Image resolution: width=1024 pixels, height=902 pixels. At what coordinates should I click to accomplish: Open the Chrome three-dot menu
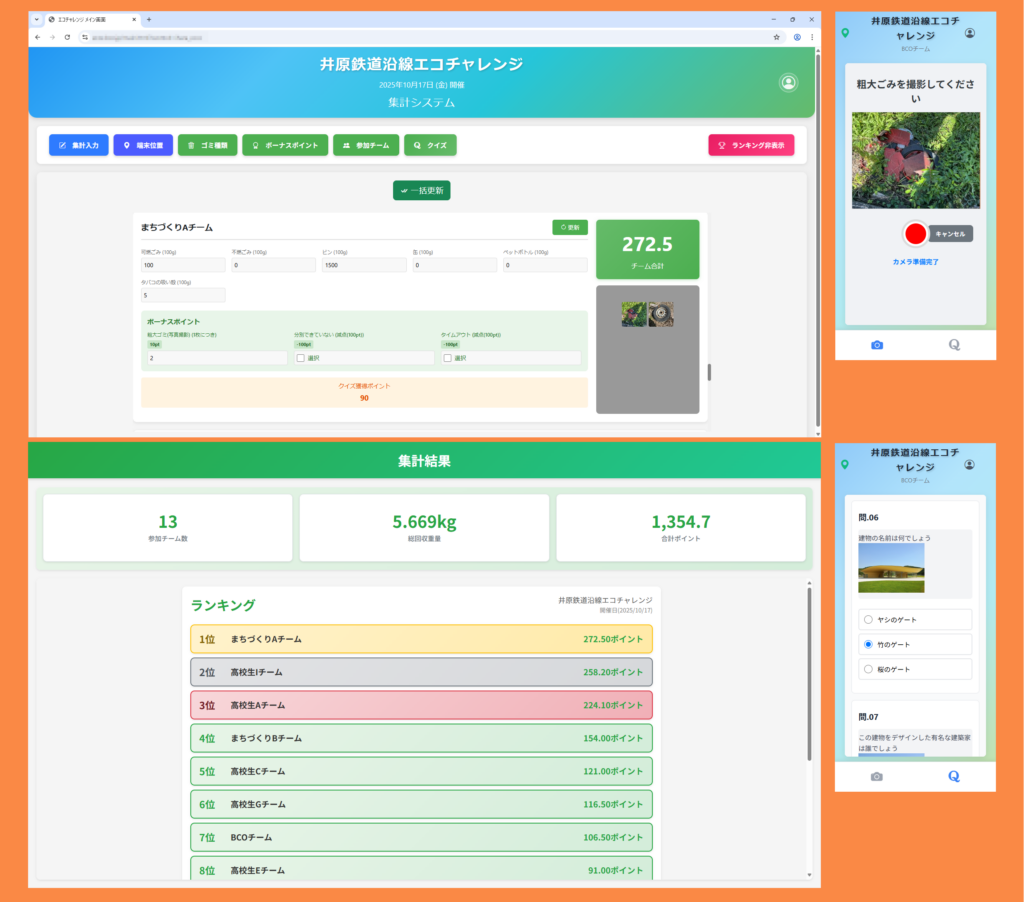tap(811, 37)
